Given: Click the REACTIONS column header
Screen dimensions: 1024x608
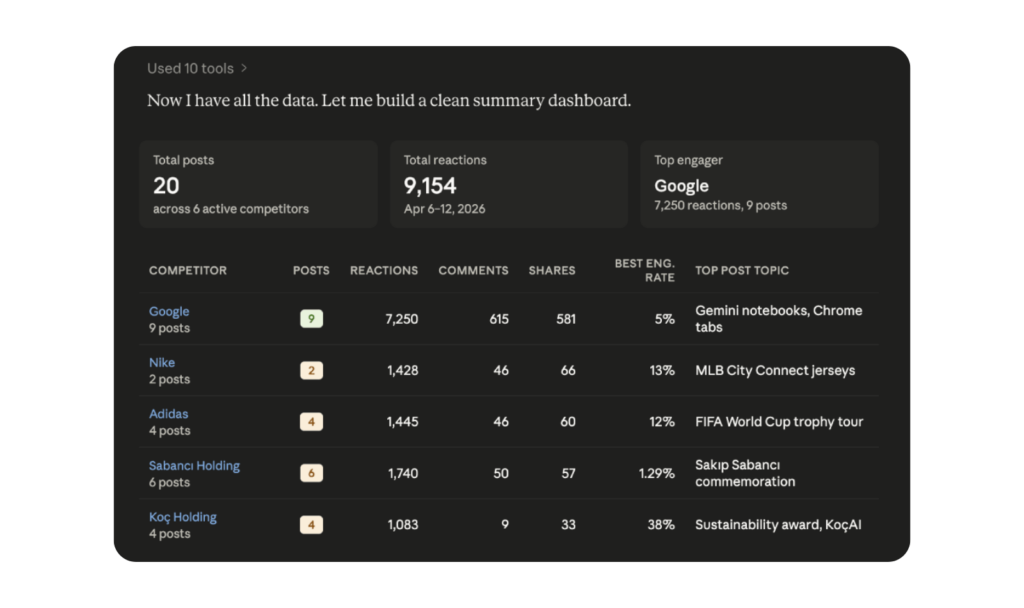Looking at the screenshot, I should tap(384, 270).
